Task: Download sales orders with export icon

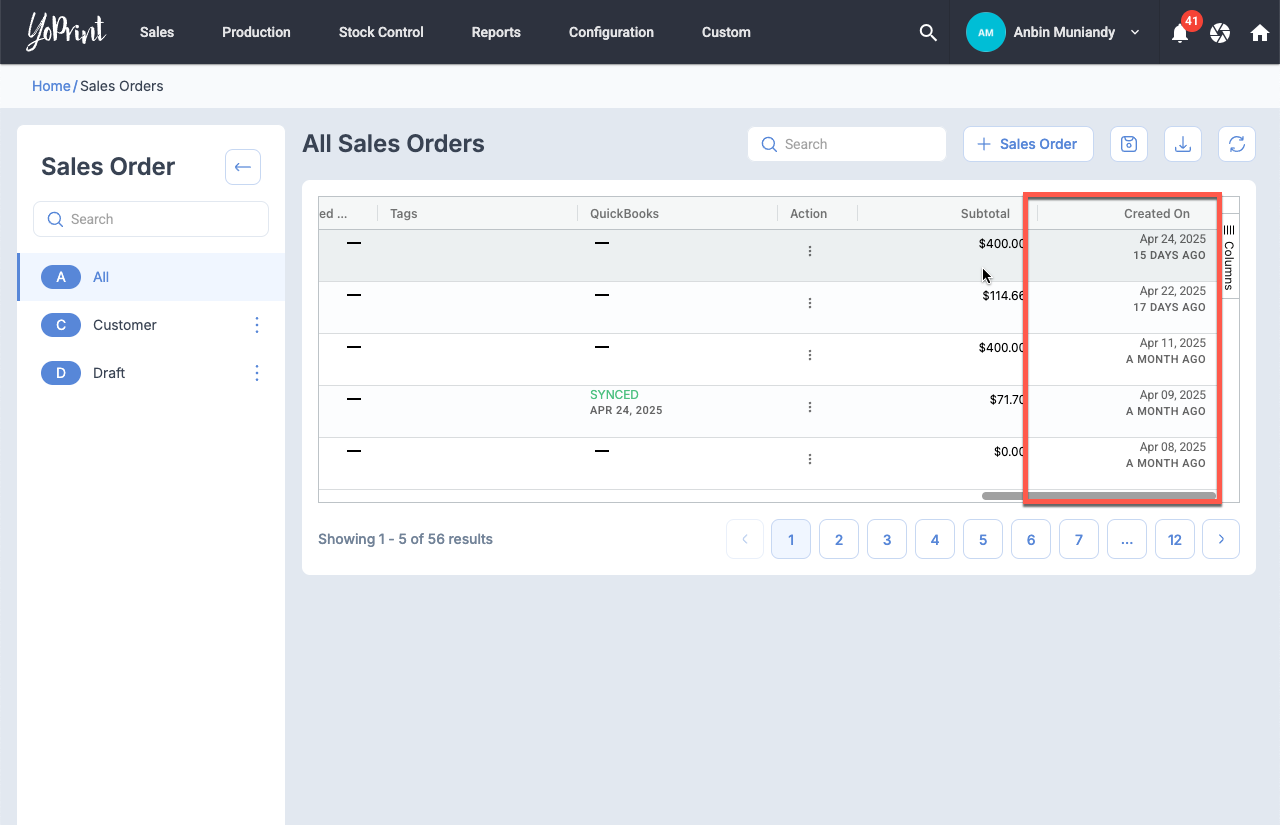Action: (1183, 144)
